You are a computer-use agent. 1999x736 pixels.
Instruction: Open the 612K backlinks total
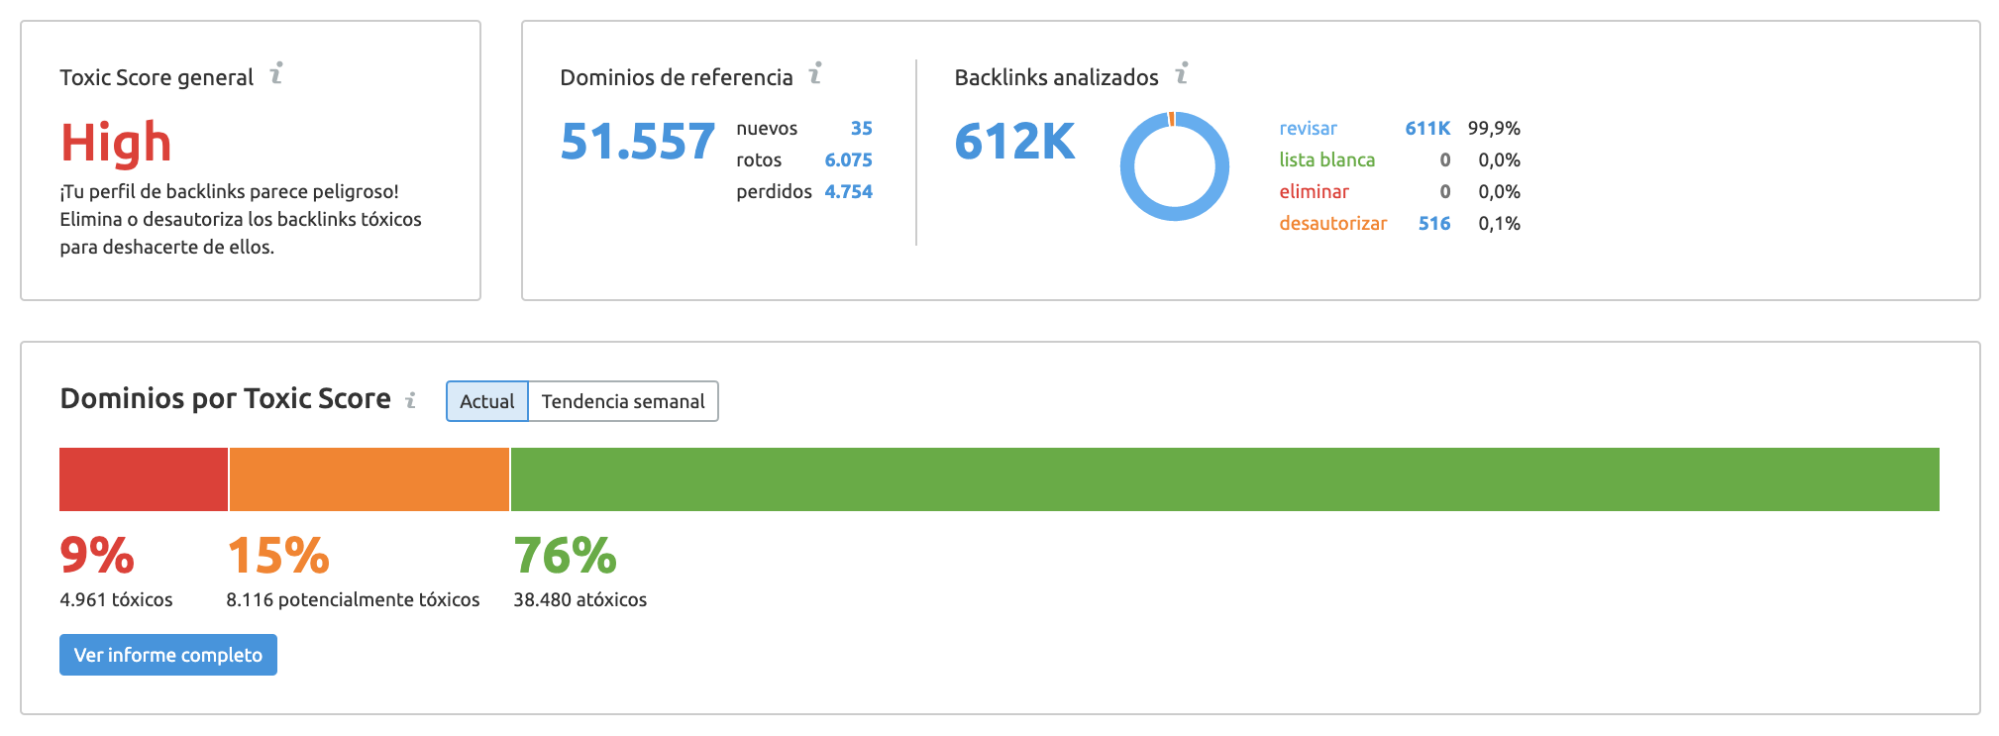(x=1014, y=142)
